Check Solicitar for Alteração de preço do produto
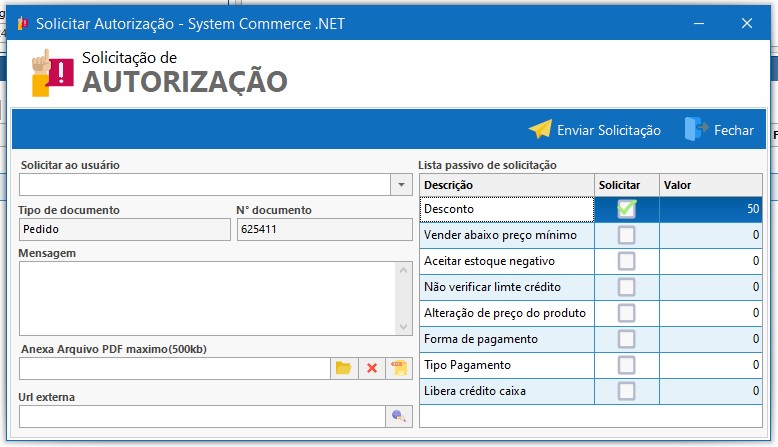778x447 pixels. coord(626,313)
